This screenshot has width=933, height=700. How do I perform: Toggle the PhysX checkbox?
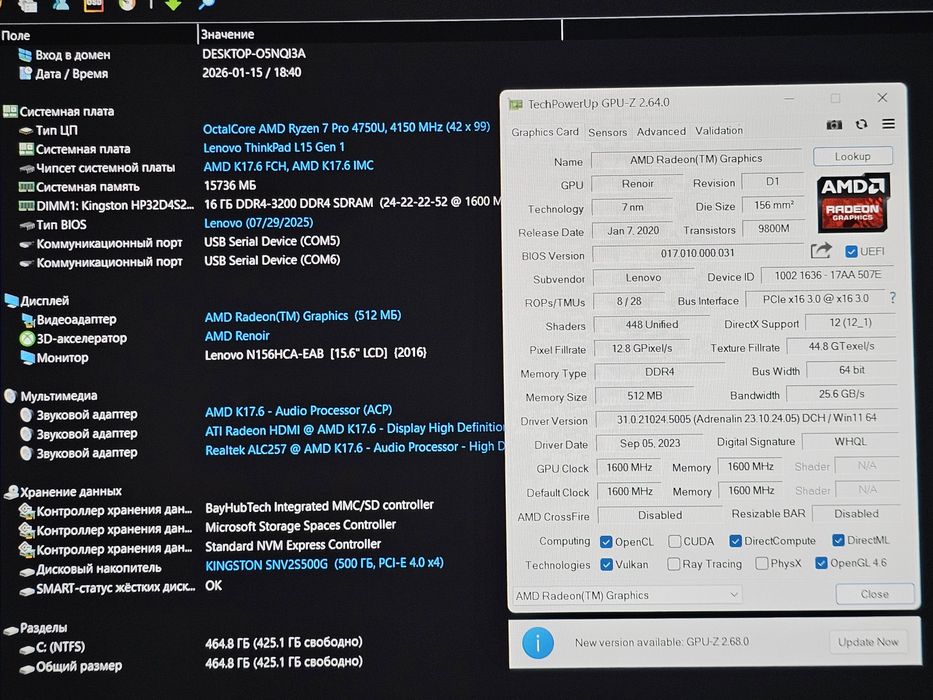[x=761, y=563]
